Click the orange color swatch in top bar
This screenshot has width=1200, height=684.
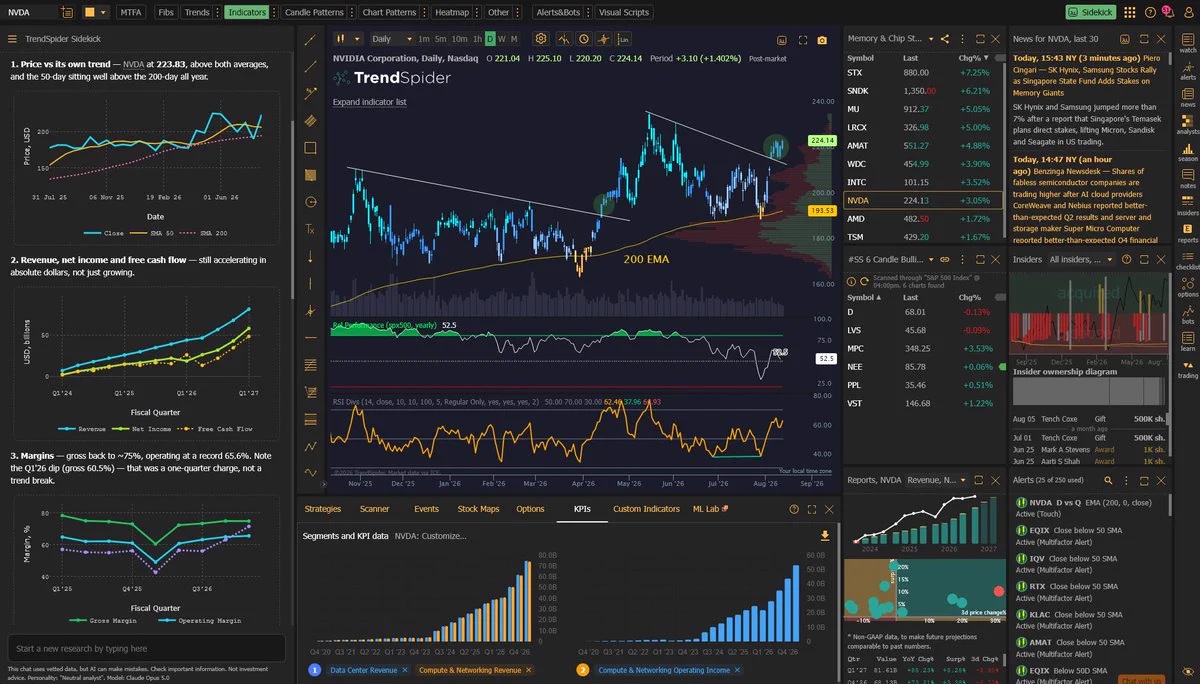click(91, 12)
